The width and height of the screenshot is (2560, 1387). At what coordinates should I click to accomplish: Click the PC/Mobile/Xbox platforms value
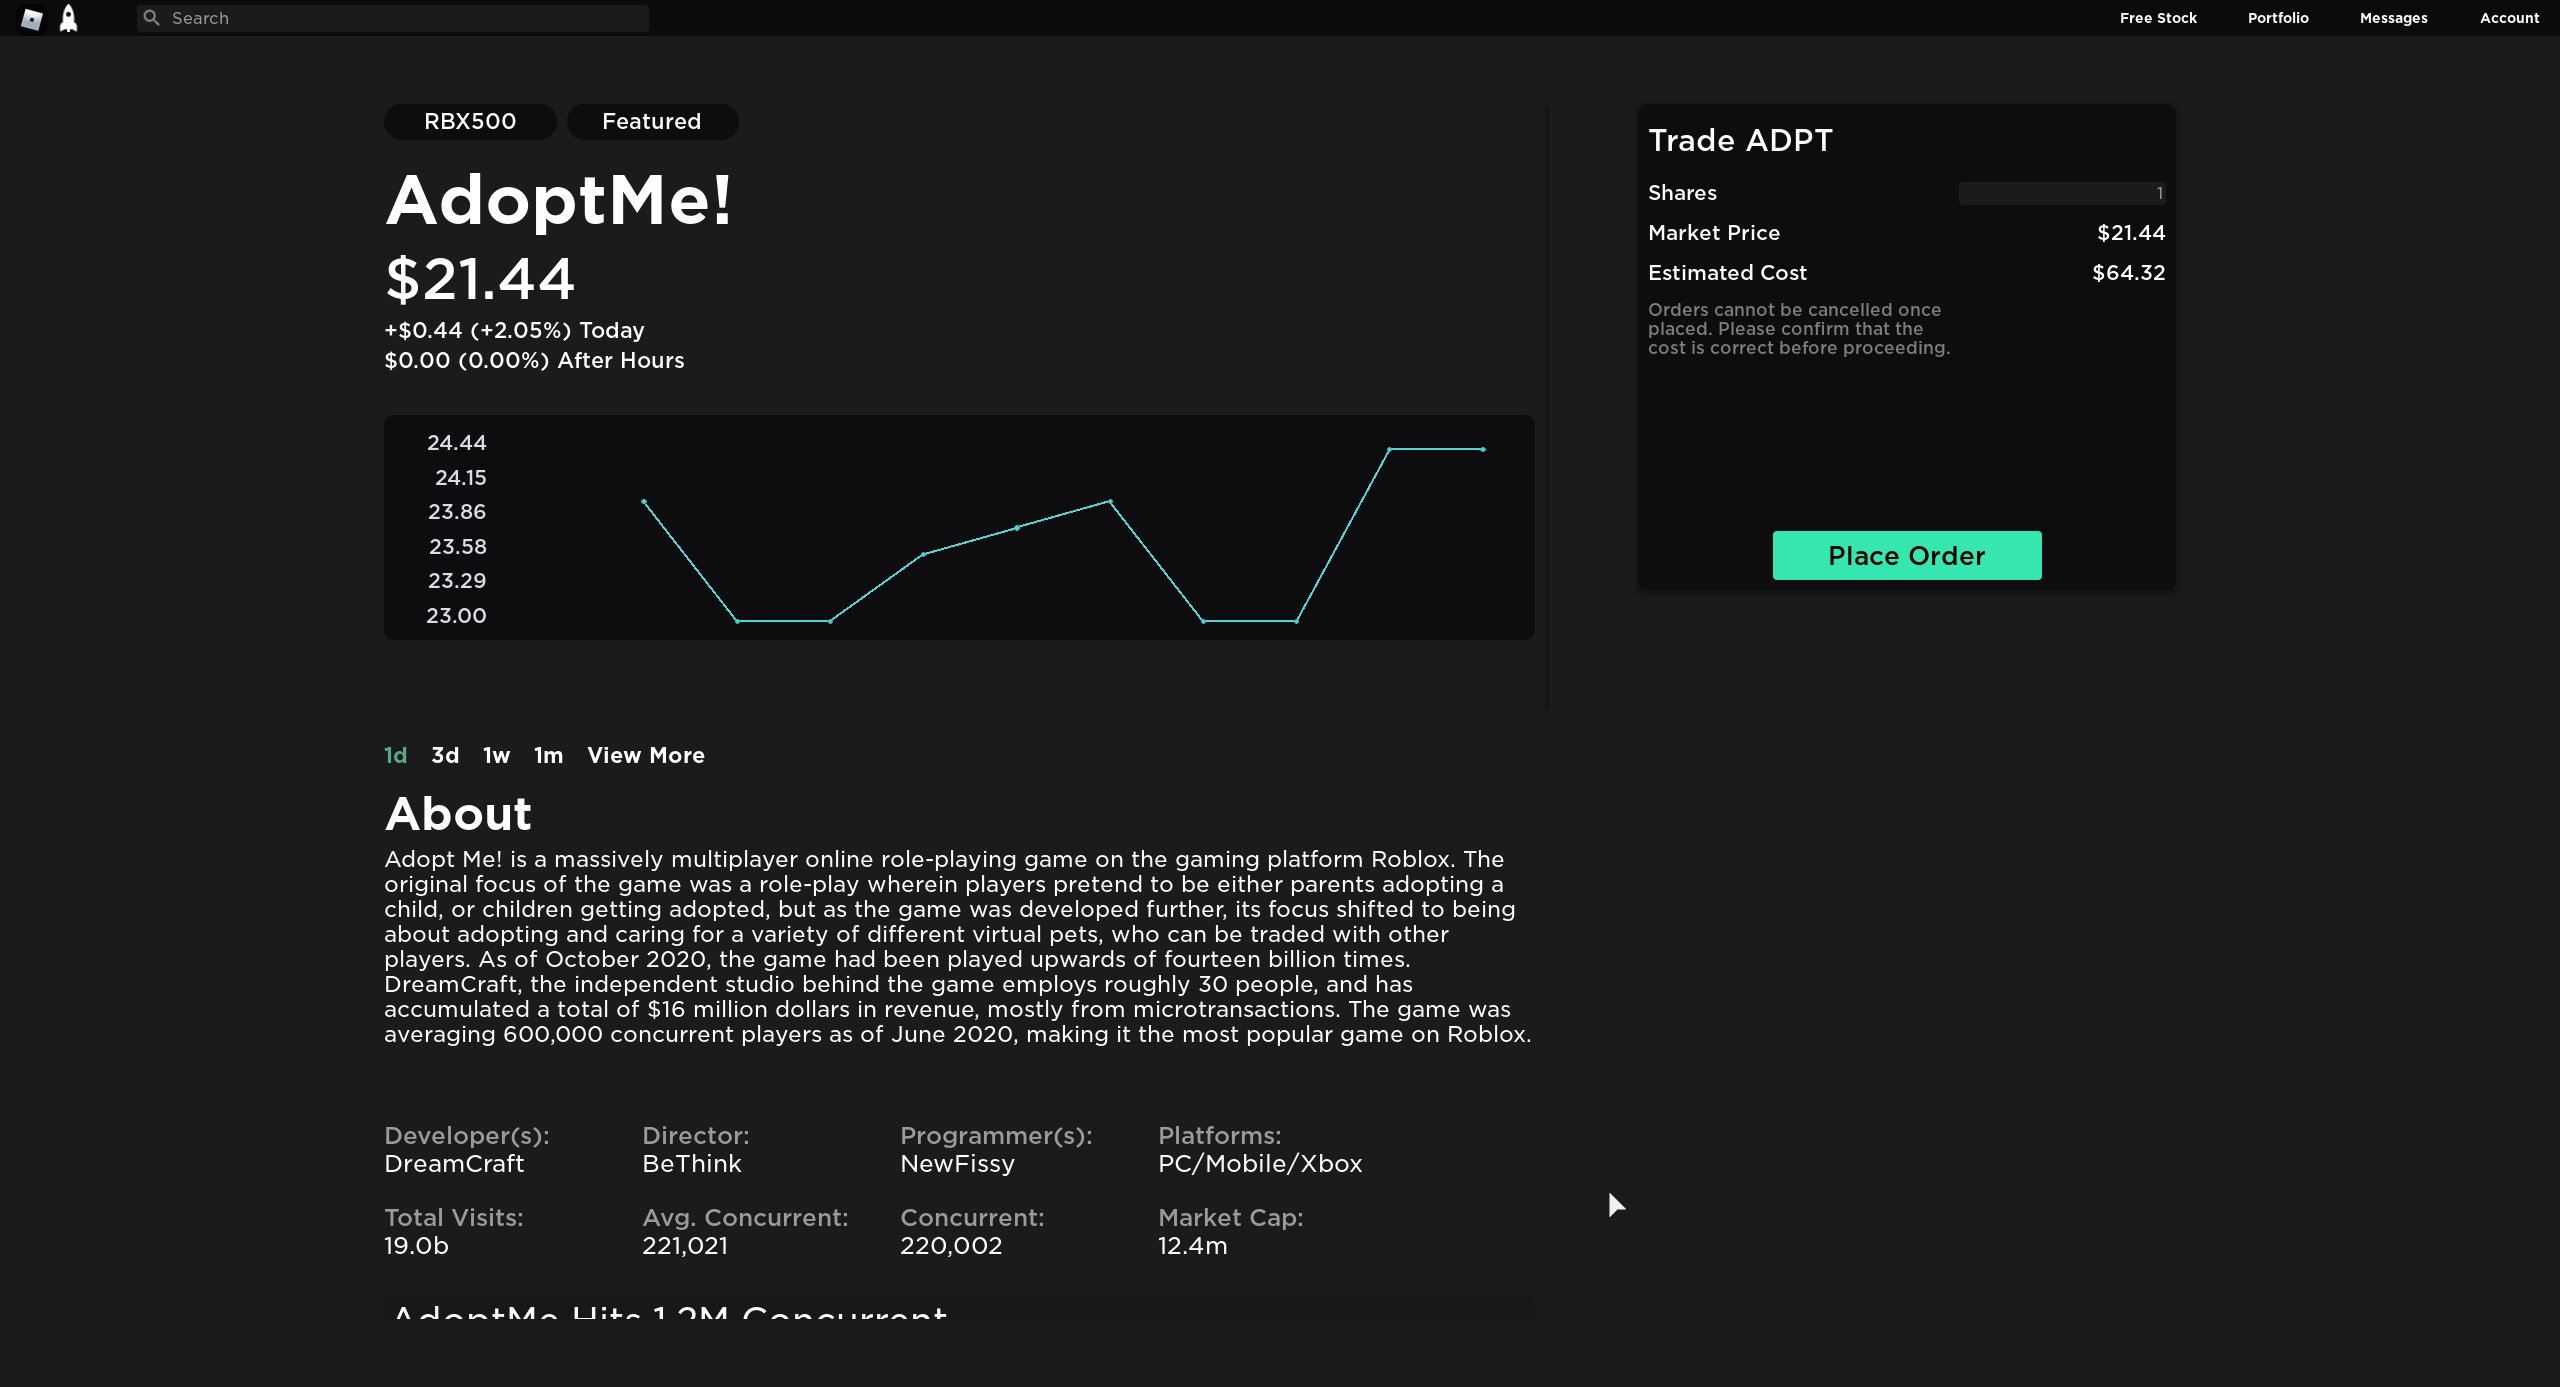pos(1260,1164)
